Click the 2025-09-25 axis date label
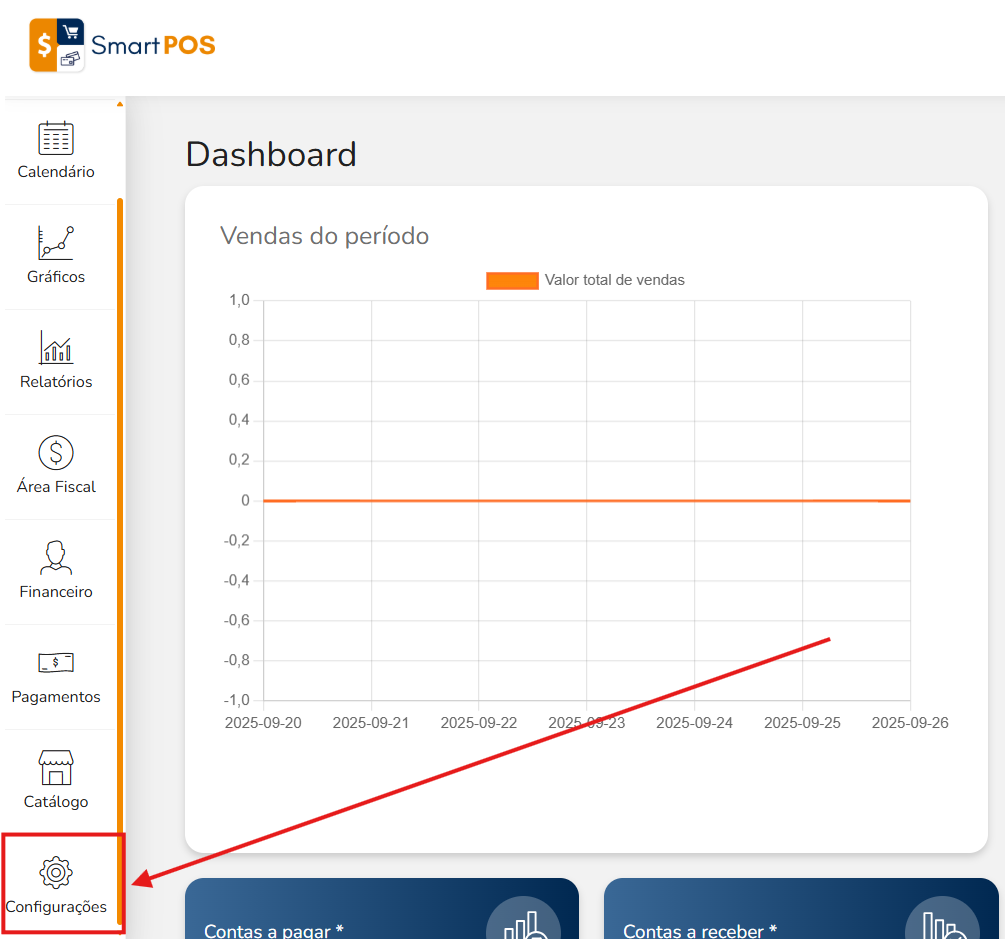This screenshot has height=939, width=1005. pyautogui.click(x=802, y=723)
